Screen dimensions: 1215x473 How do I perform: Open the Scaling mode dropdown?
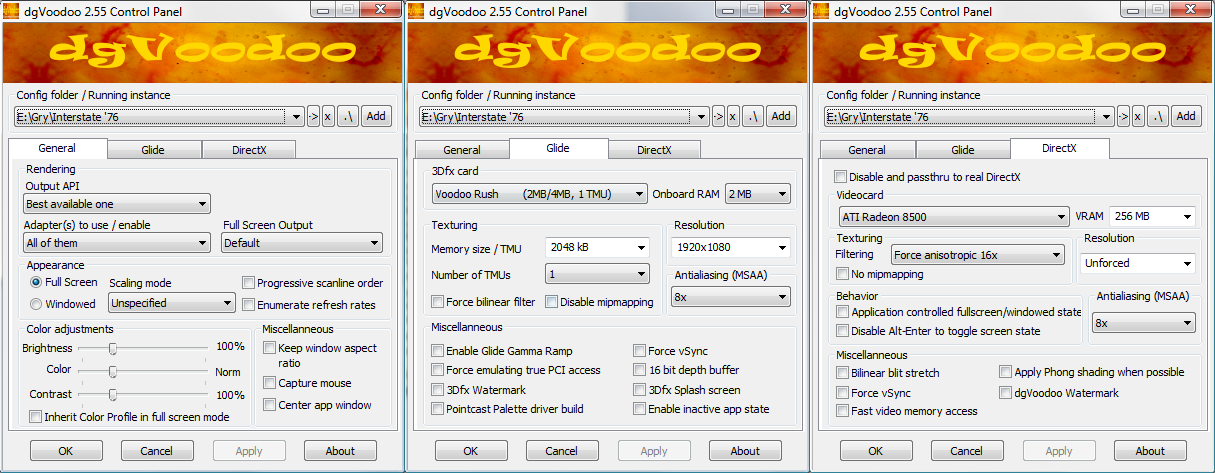[172, 302]
